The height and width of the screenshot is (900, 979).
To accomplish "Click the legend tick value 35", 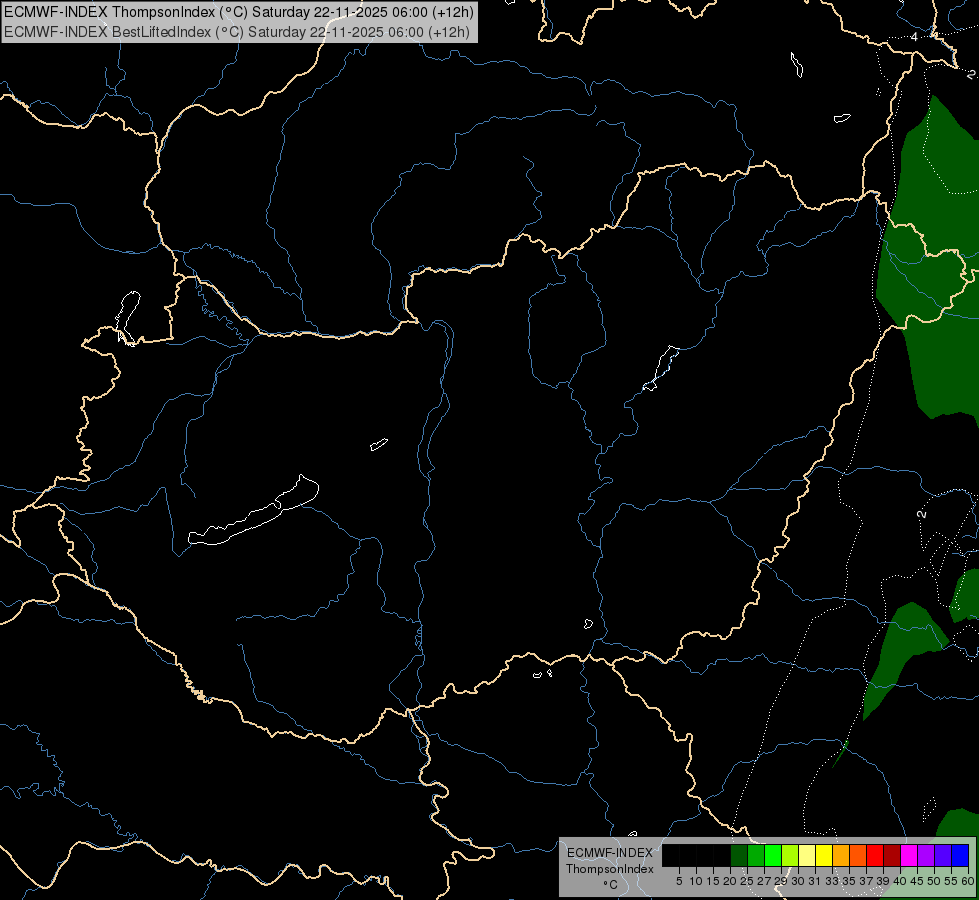I will (x=849, y=881).
